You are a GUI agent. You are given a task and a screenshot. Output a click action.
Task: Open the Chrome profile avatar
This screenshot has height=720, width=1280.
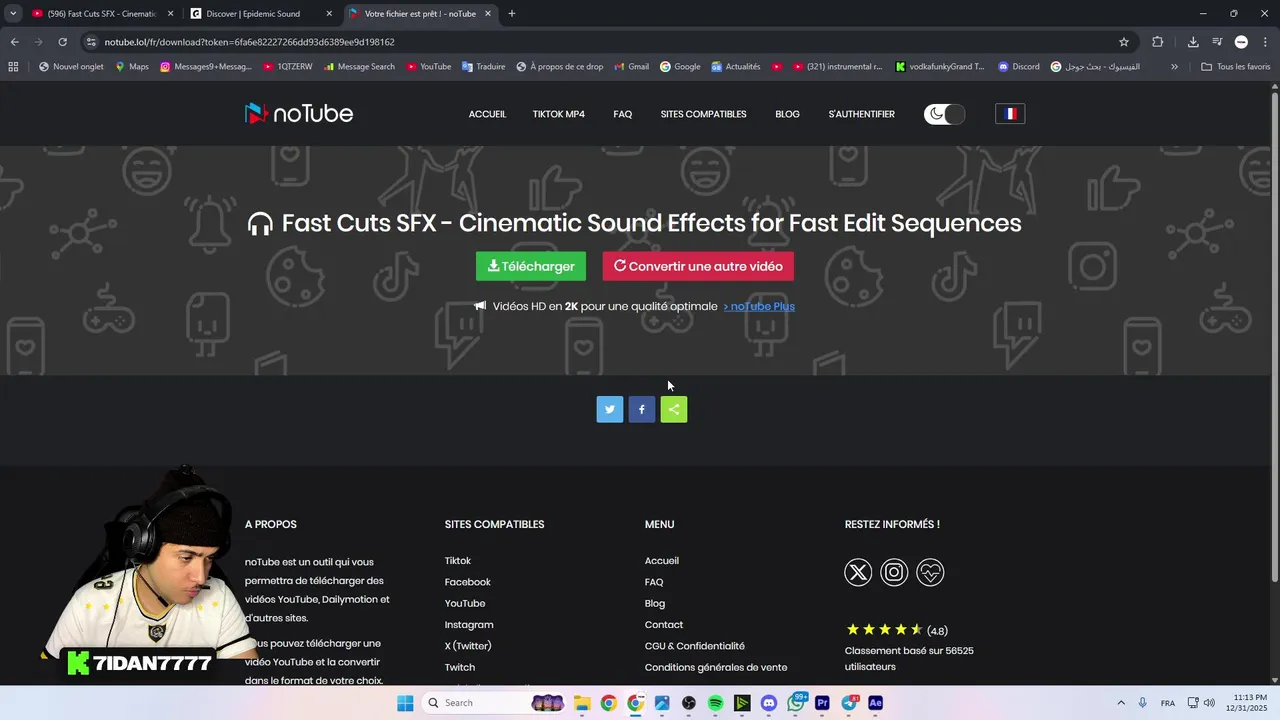click(1241, 42)
